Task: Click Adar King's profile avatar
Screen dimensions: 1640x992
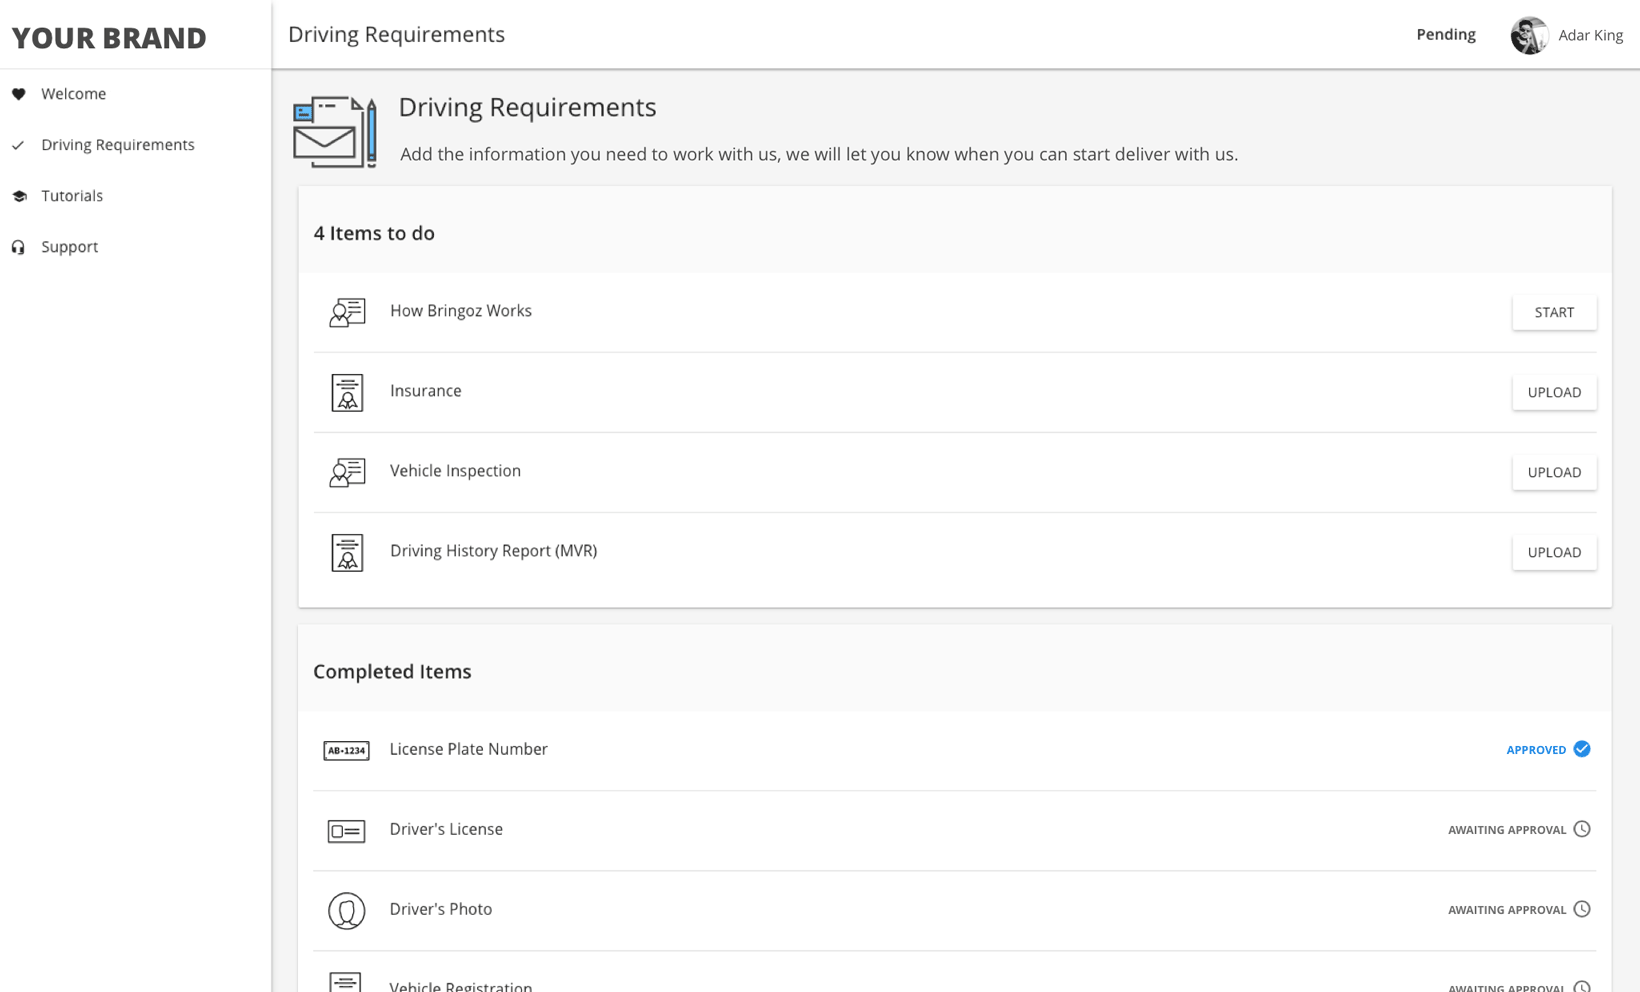Action: pos(1529,35)
